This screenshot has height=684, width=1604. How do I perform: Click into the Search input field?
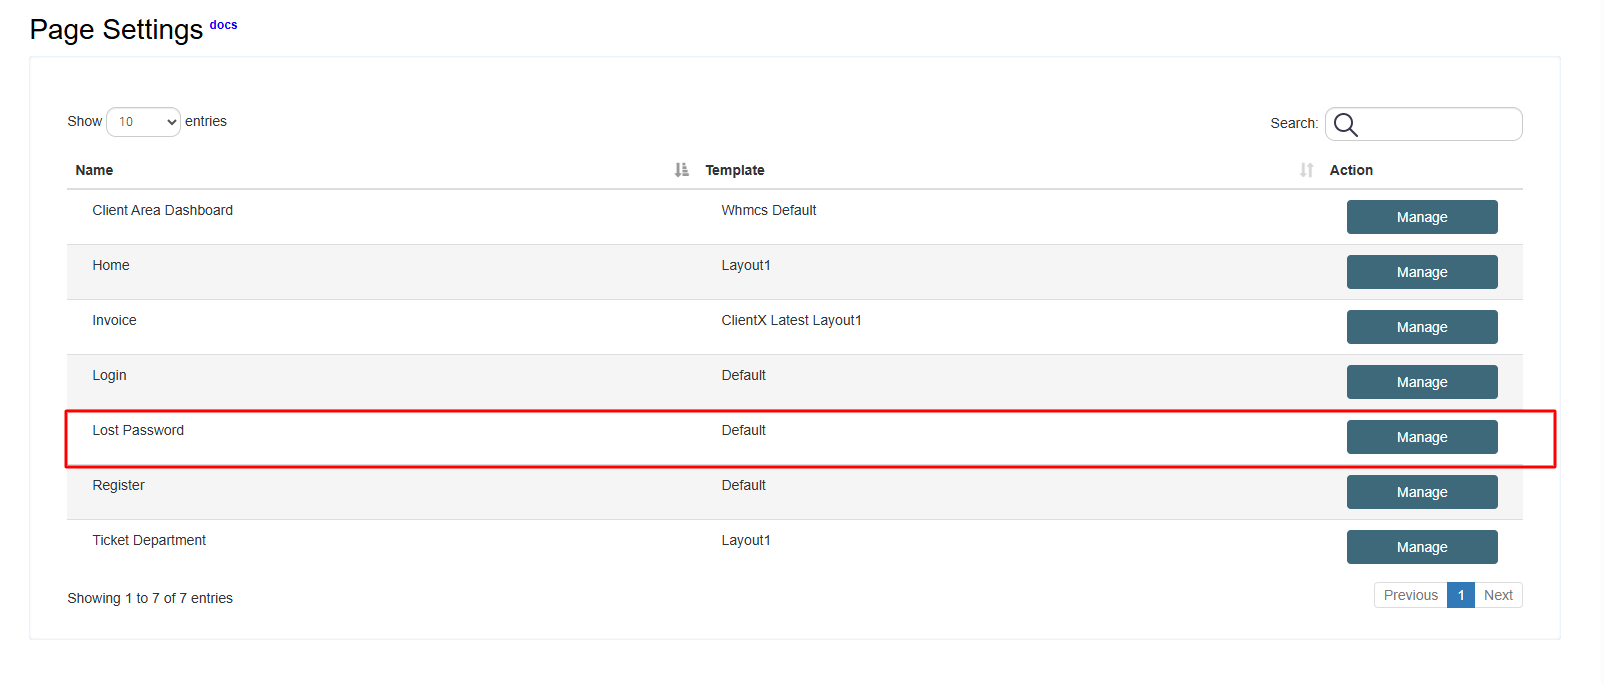(1438, 124)
